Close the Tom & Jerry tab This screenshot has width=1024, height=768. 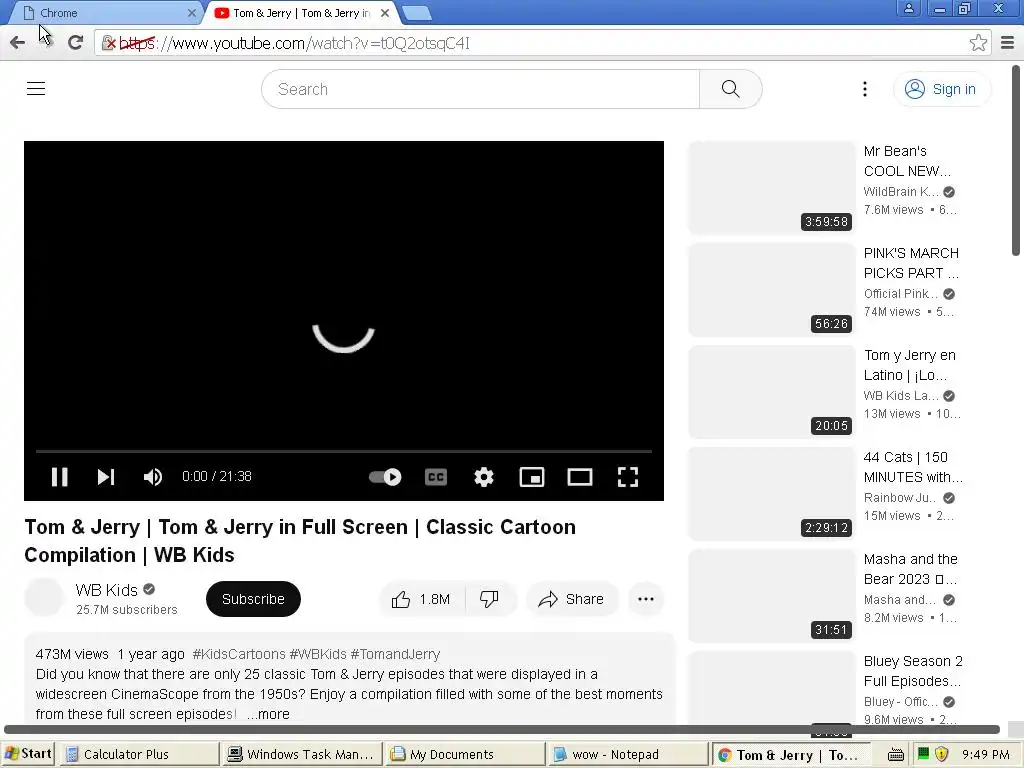click(x=385, y=12)
